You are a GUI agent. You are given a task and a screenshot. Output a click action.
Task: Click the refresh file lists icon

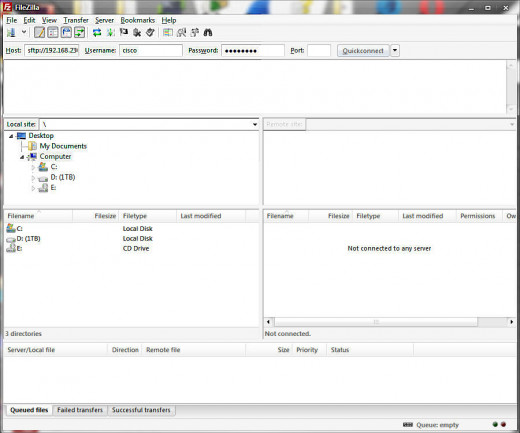(97, 32)
